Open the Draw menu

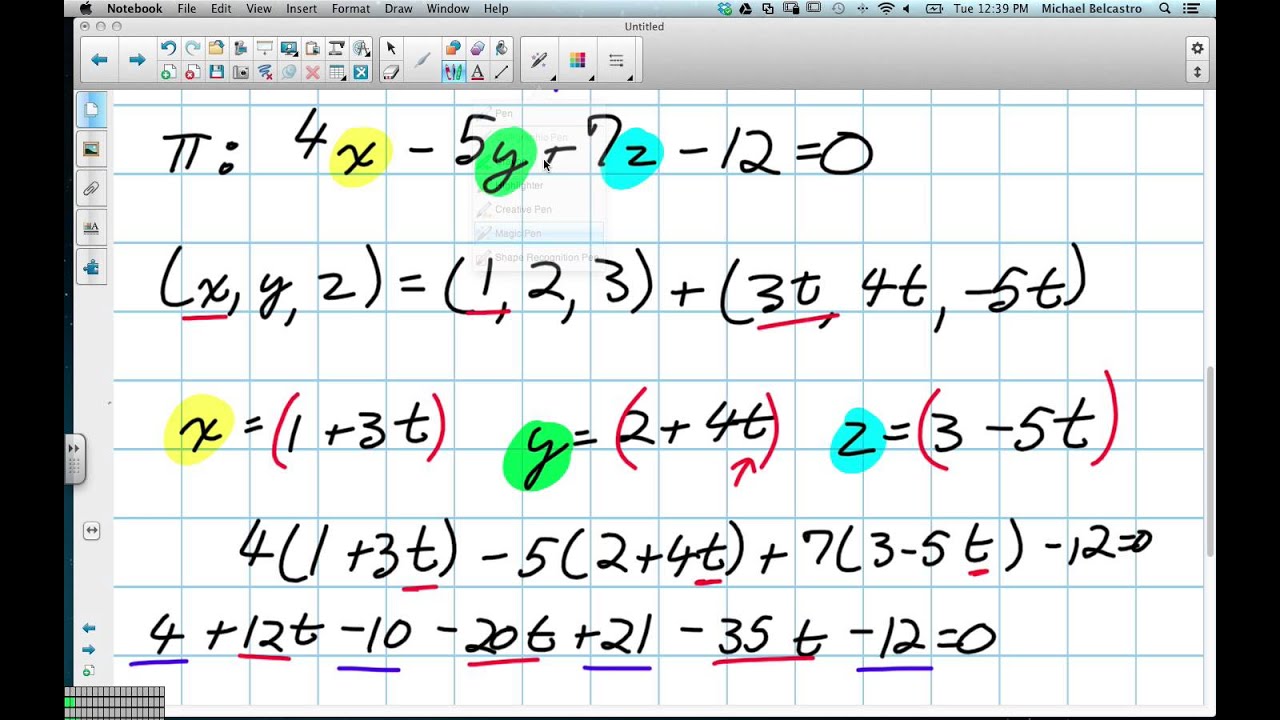(398, 9)
